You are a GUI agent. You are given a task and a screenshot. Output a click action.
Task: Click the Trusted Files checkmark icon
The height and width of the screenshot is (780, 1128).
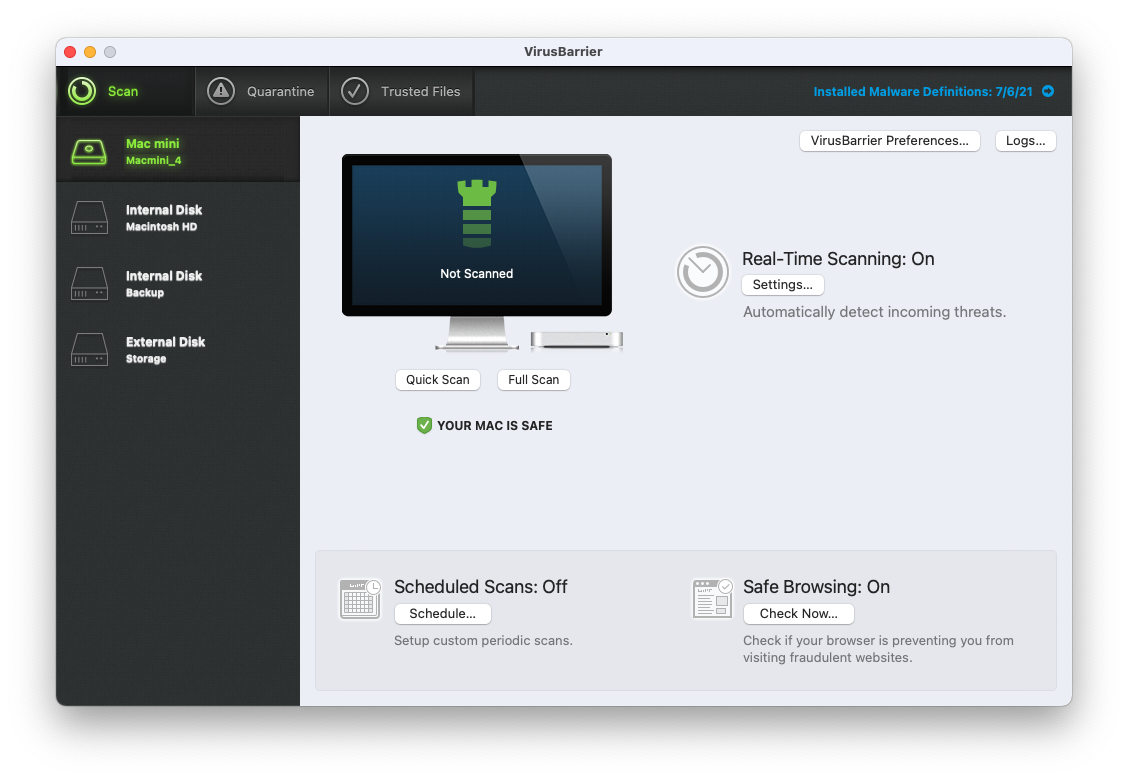point(355,91)
